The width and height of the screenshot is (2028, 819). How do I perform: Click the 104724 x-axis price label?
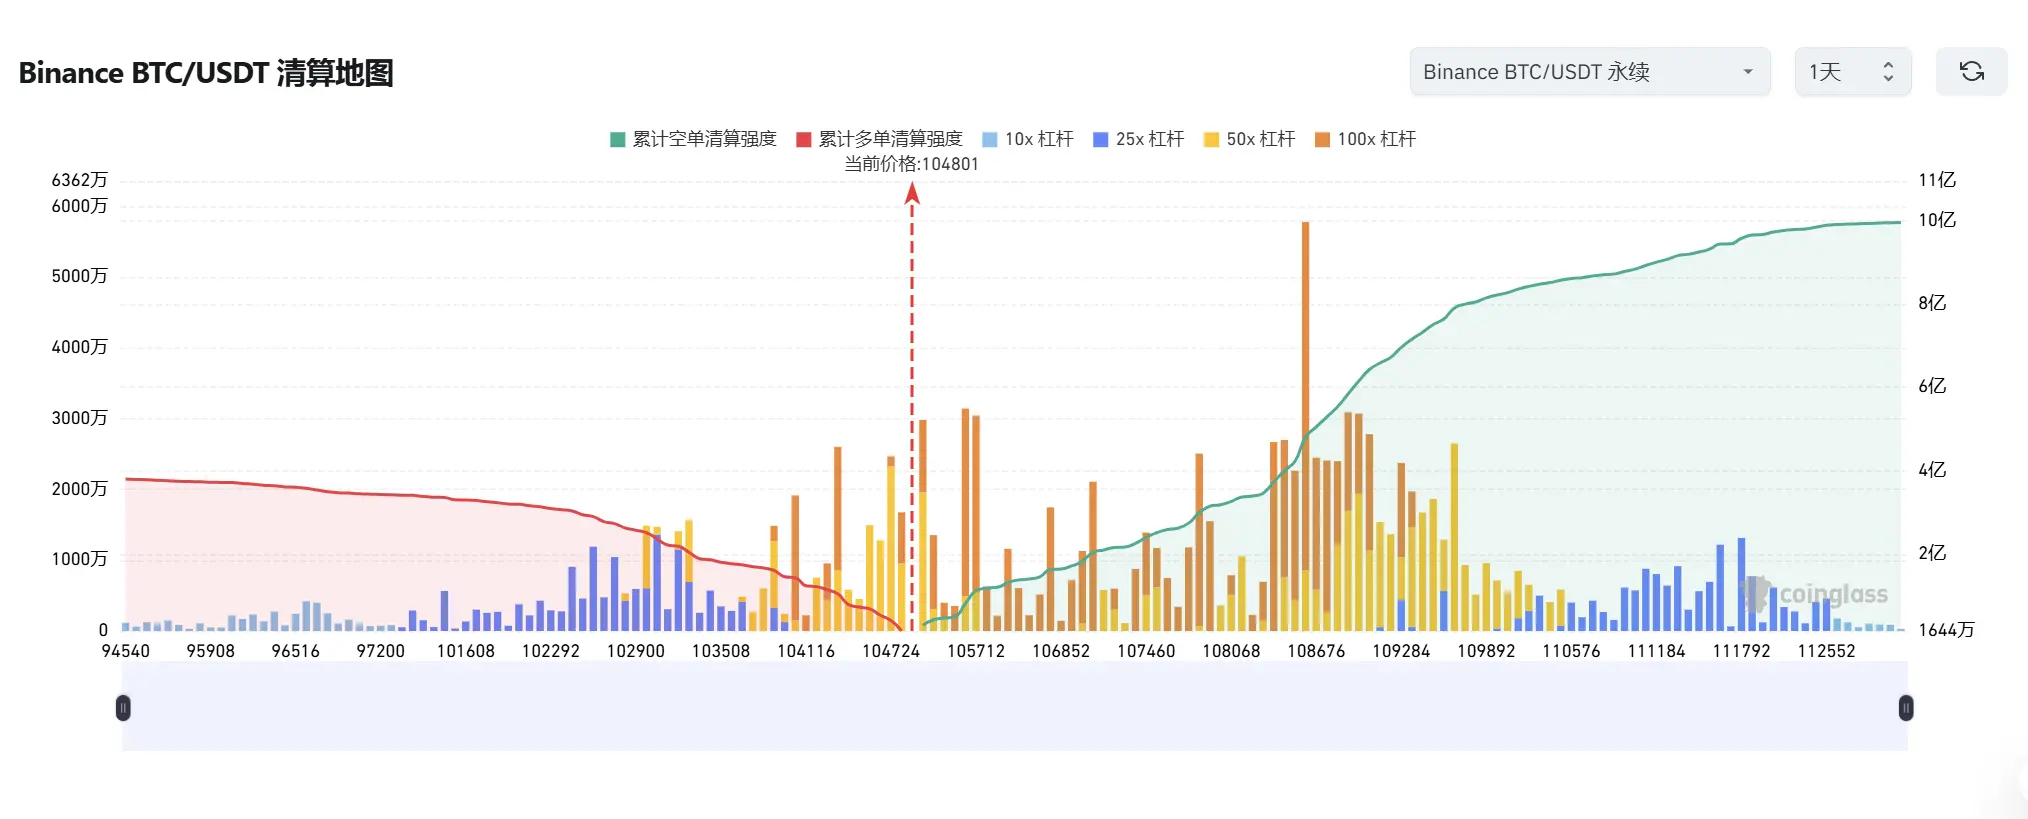pos(891,651)
